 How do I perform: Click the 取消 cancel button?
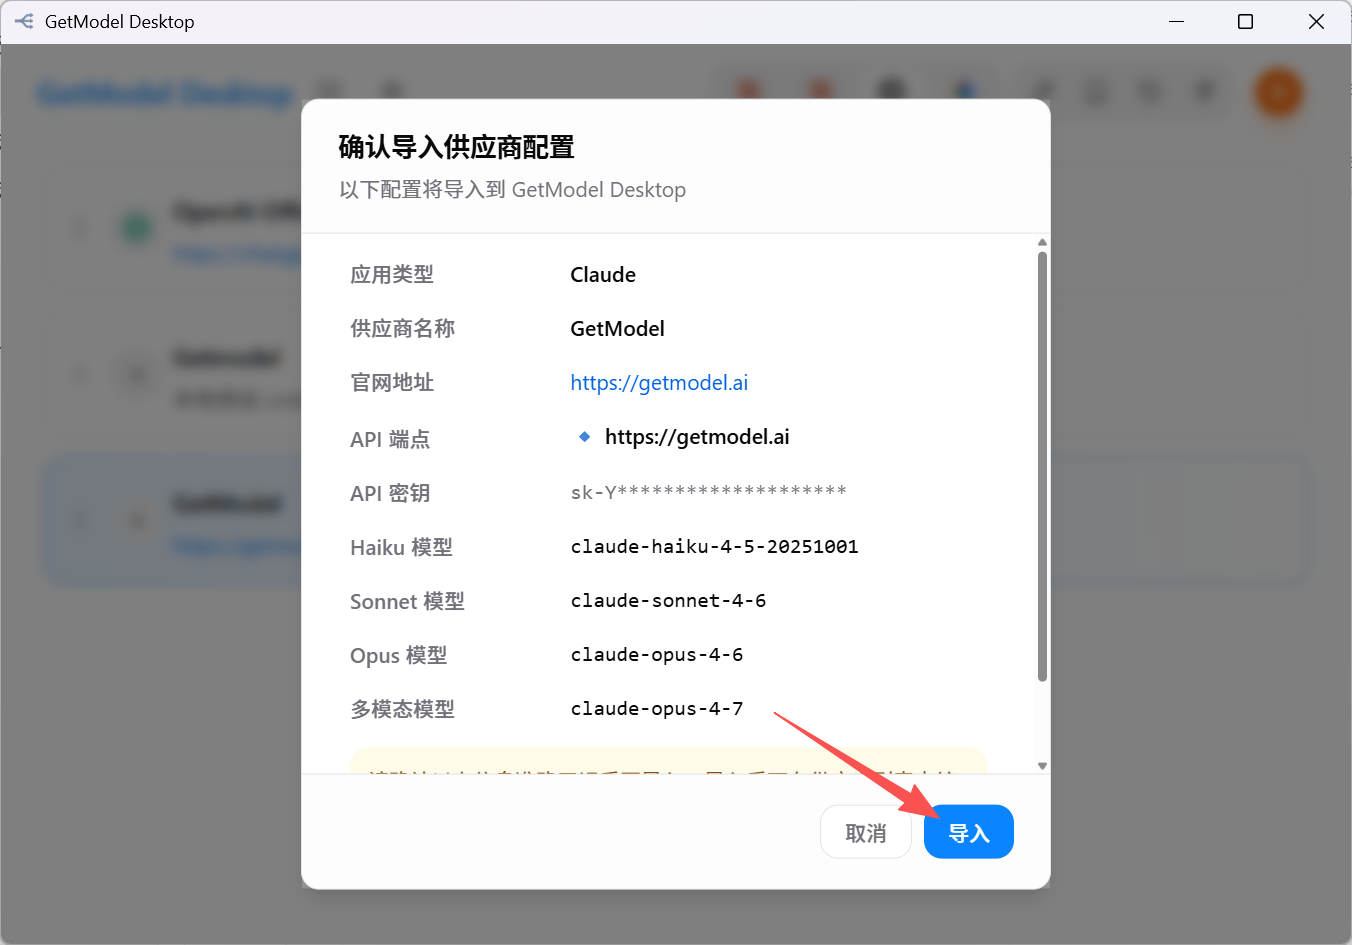tap(866, 832)
